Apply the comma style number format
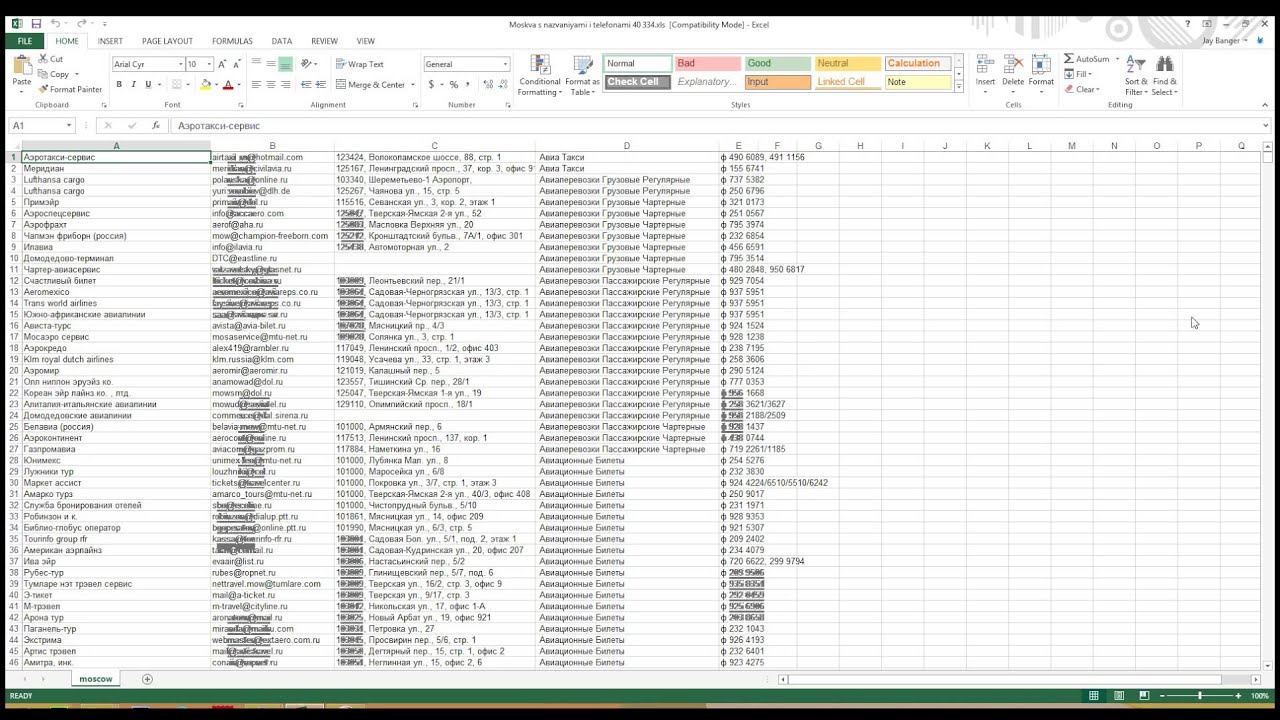 pos(468,85)
